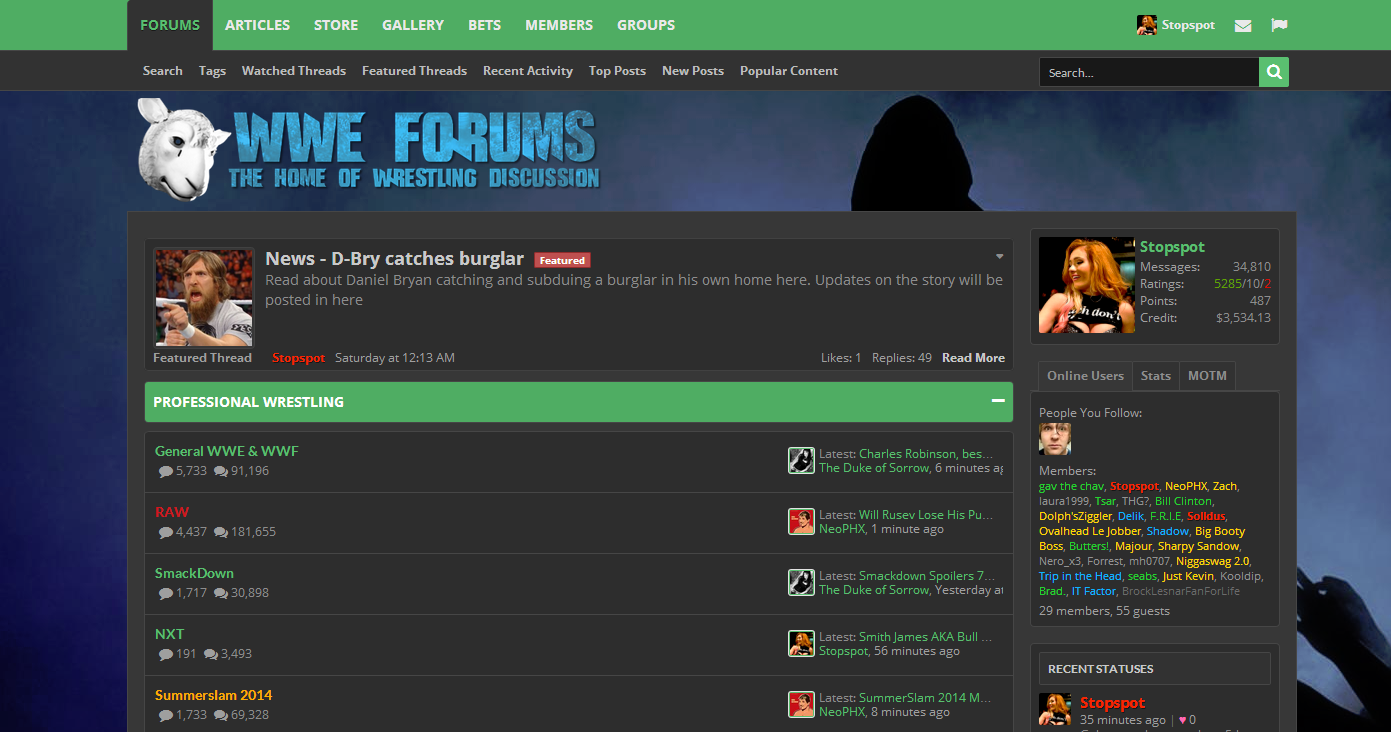Image resolution: width=1391 pixels, height=732 pixels.
Task: Click followed user avatar under People You Follow
Action: pos(1055,439)
